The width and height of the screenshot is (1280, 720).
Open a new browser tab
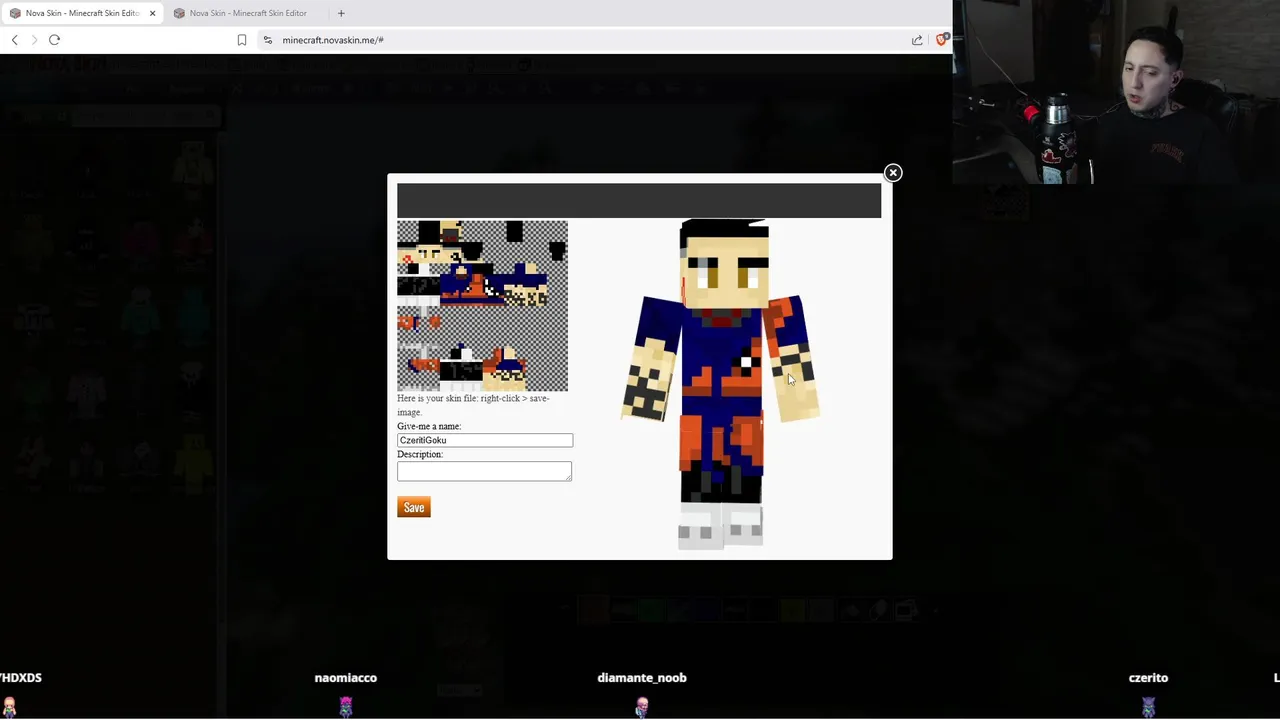pyautogui.click(x=341, y=13)
